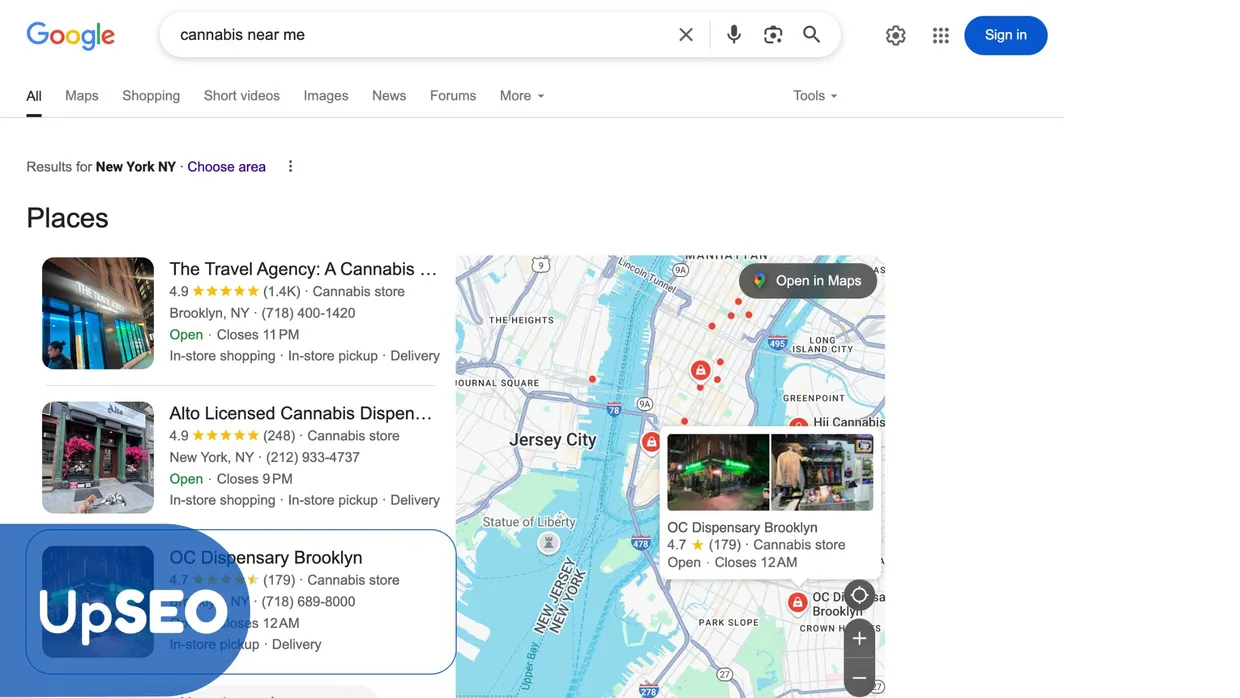Image resolution: width=1240 pixels, height=698 pixels.
Task: Click the Statue of Liberty map marker
Action: pos(548,543)
